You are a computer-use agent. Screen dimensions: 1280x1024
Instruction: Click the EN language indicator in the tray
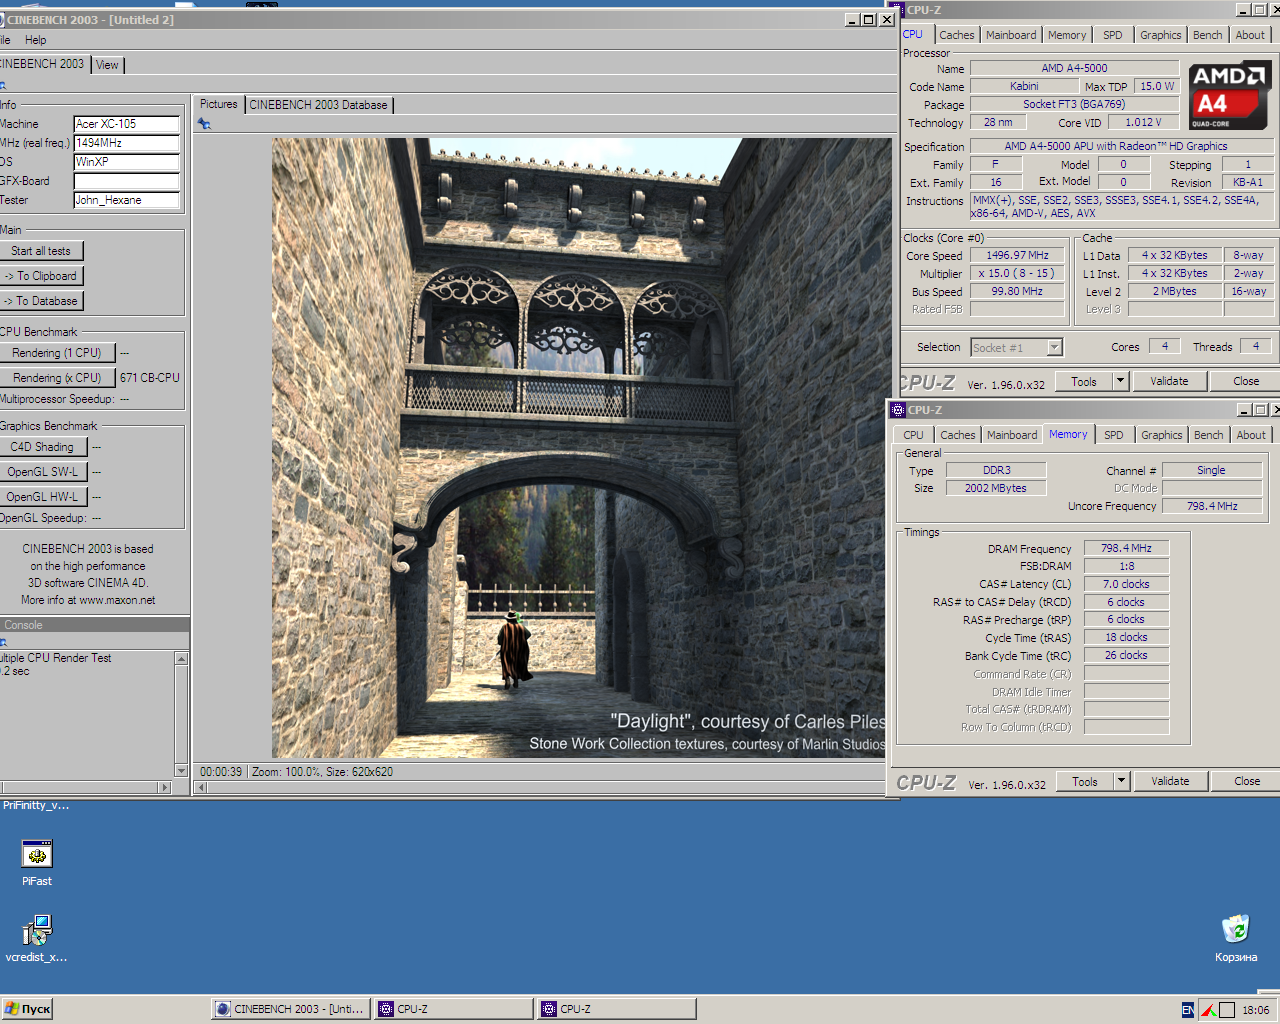coord(1187,1010)
